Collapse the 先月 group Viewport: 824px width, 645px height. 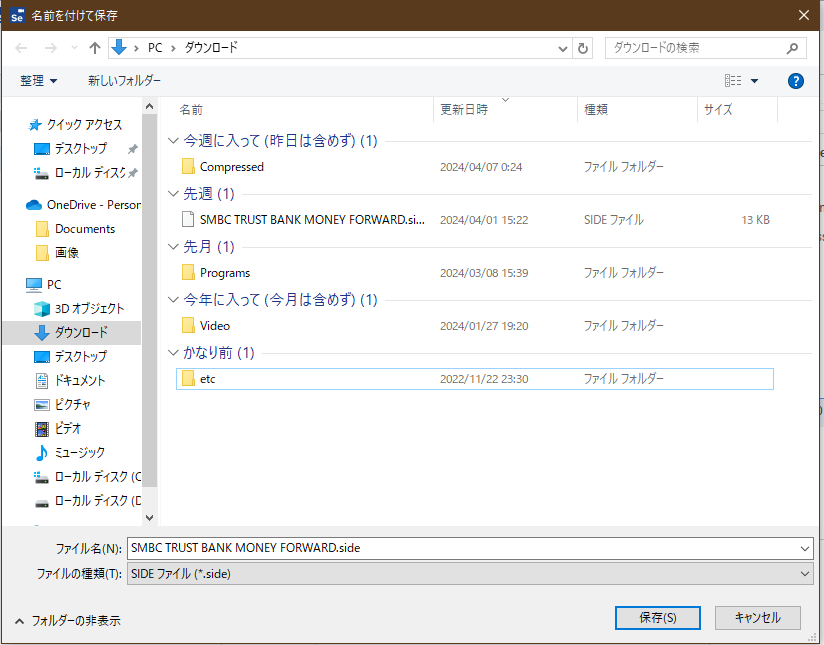pos(173,247)
